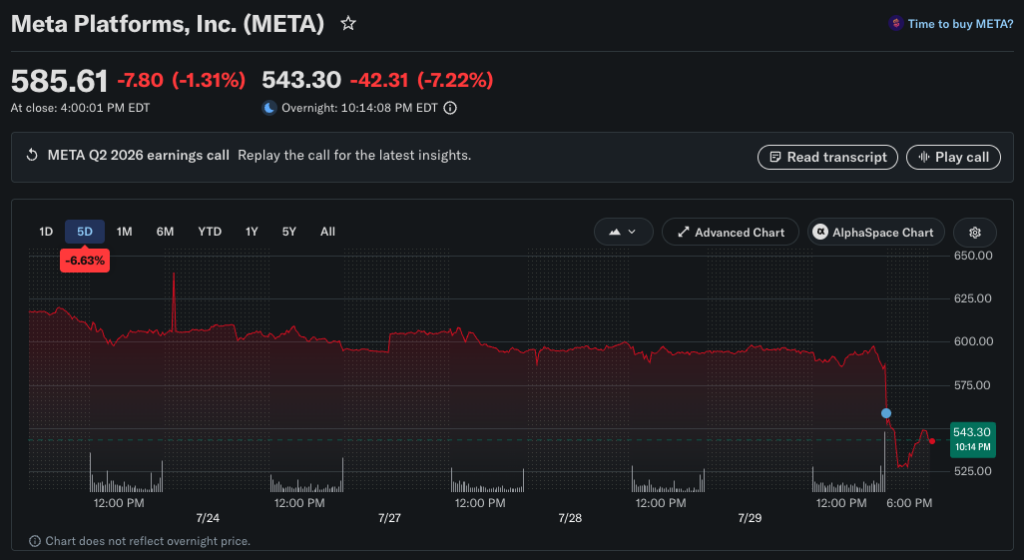Image resolution: width=1024 pixels, height=560 pixels.
Task: Click the blue marker on price line
Action: (886, 413)
